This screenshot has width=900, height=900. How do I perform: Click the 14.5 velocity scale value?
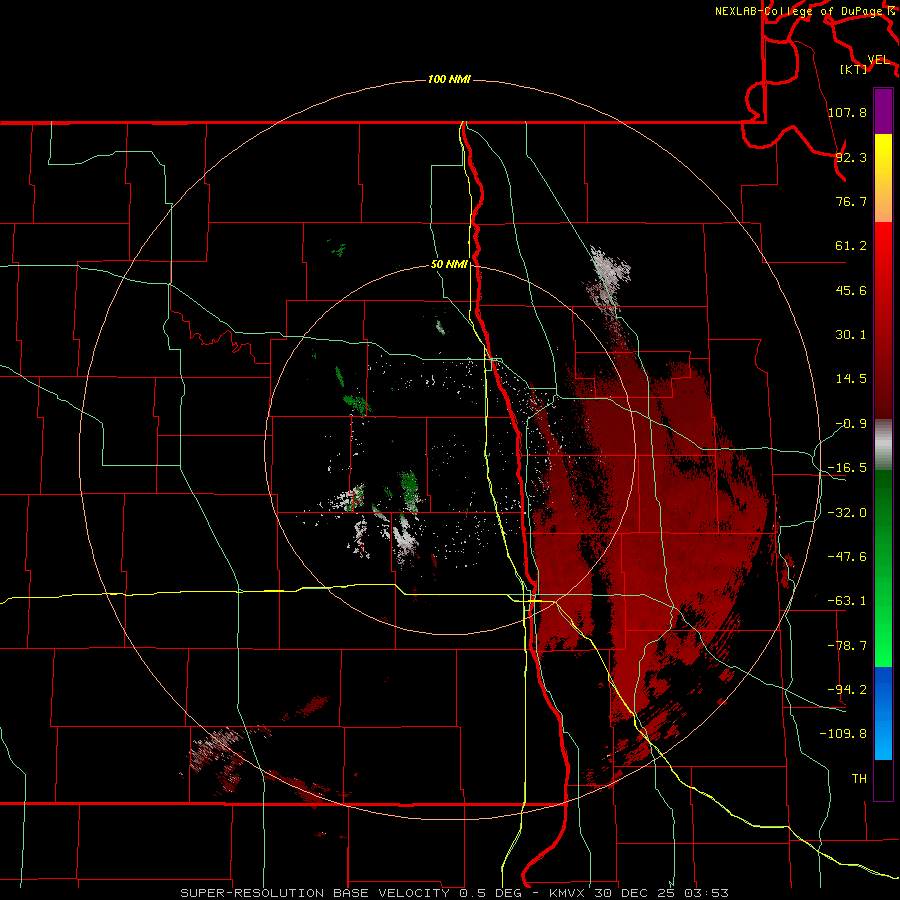851,379
